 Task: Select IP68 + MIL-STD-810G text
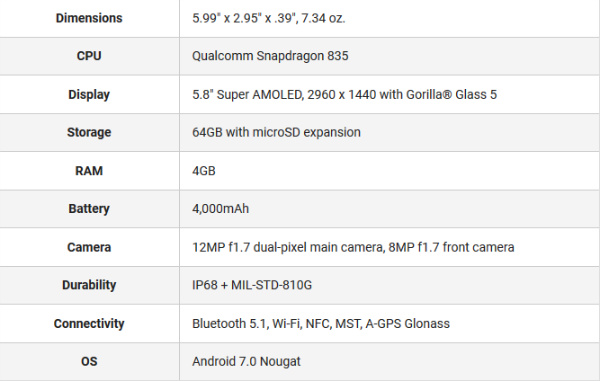point(252,285)
